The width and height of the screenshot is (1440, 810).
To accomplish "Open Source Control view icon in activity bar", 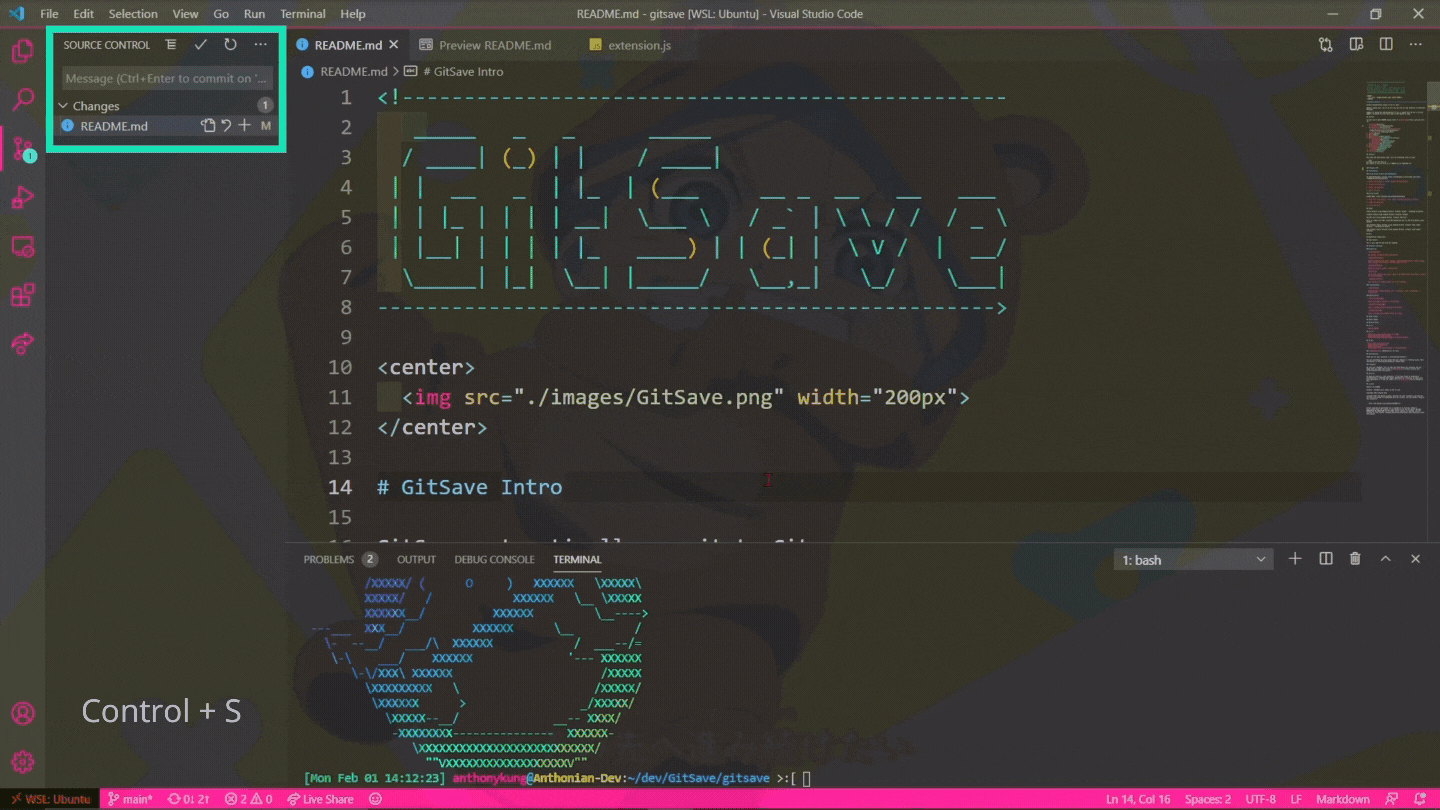I will coord(22,148).
